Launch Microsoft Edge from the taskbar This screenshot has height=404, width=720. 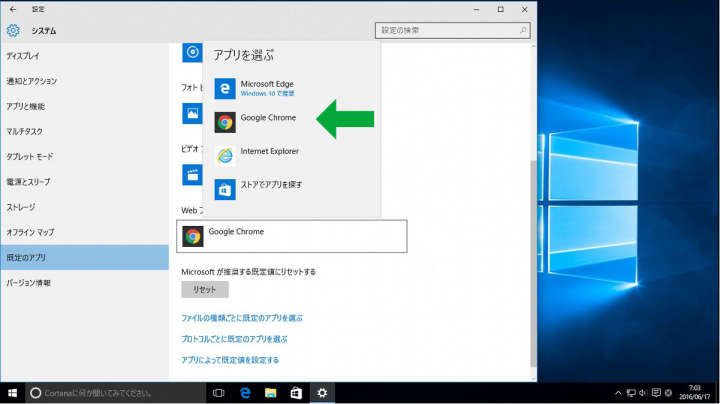pyautogui.click(x=245, y=393)
